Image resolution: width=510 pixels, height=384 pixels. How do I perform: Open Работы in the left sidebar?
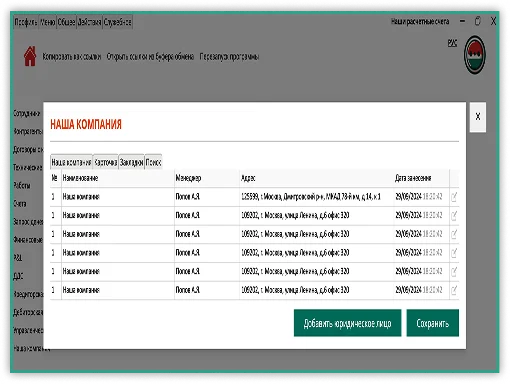(x=22, y=185)
